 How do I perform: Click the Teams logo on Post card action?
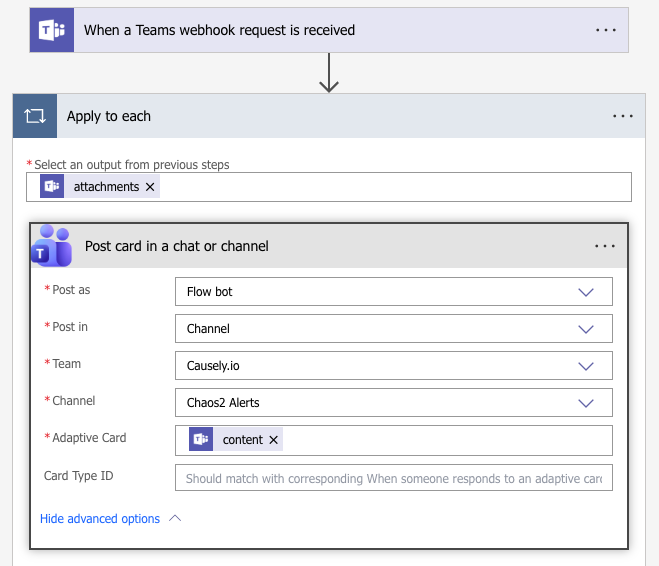tap(51, 246)
